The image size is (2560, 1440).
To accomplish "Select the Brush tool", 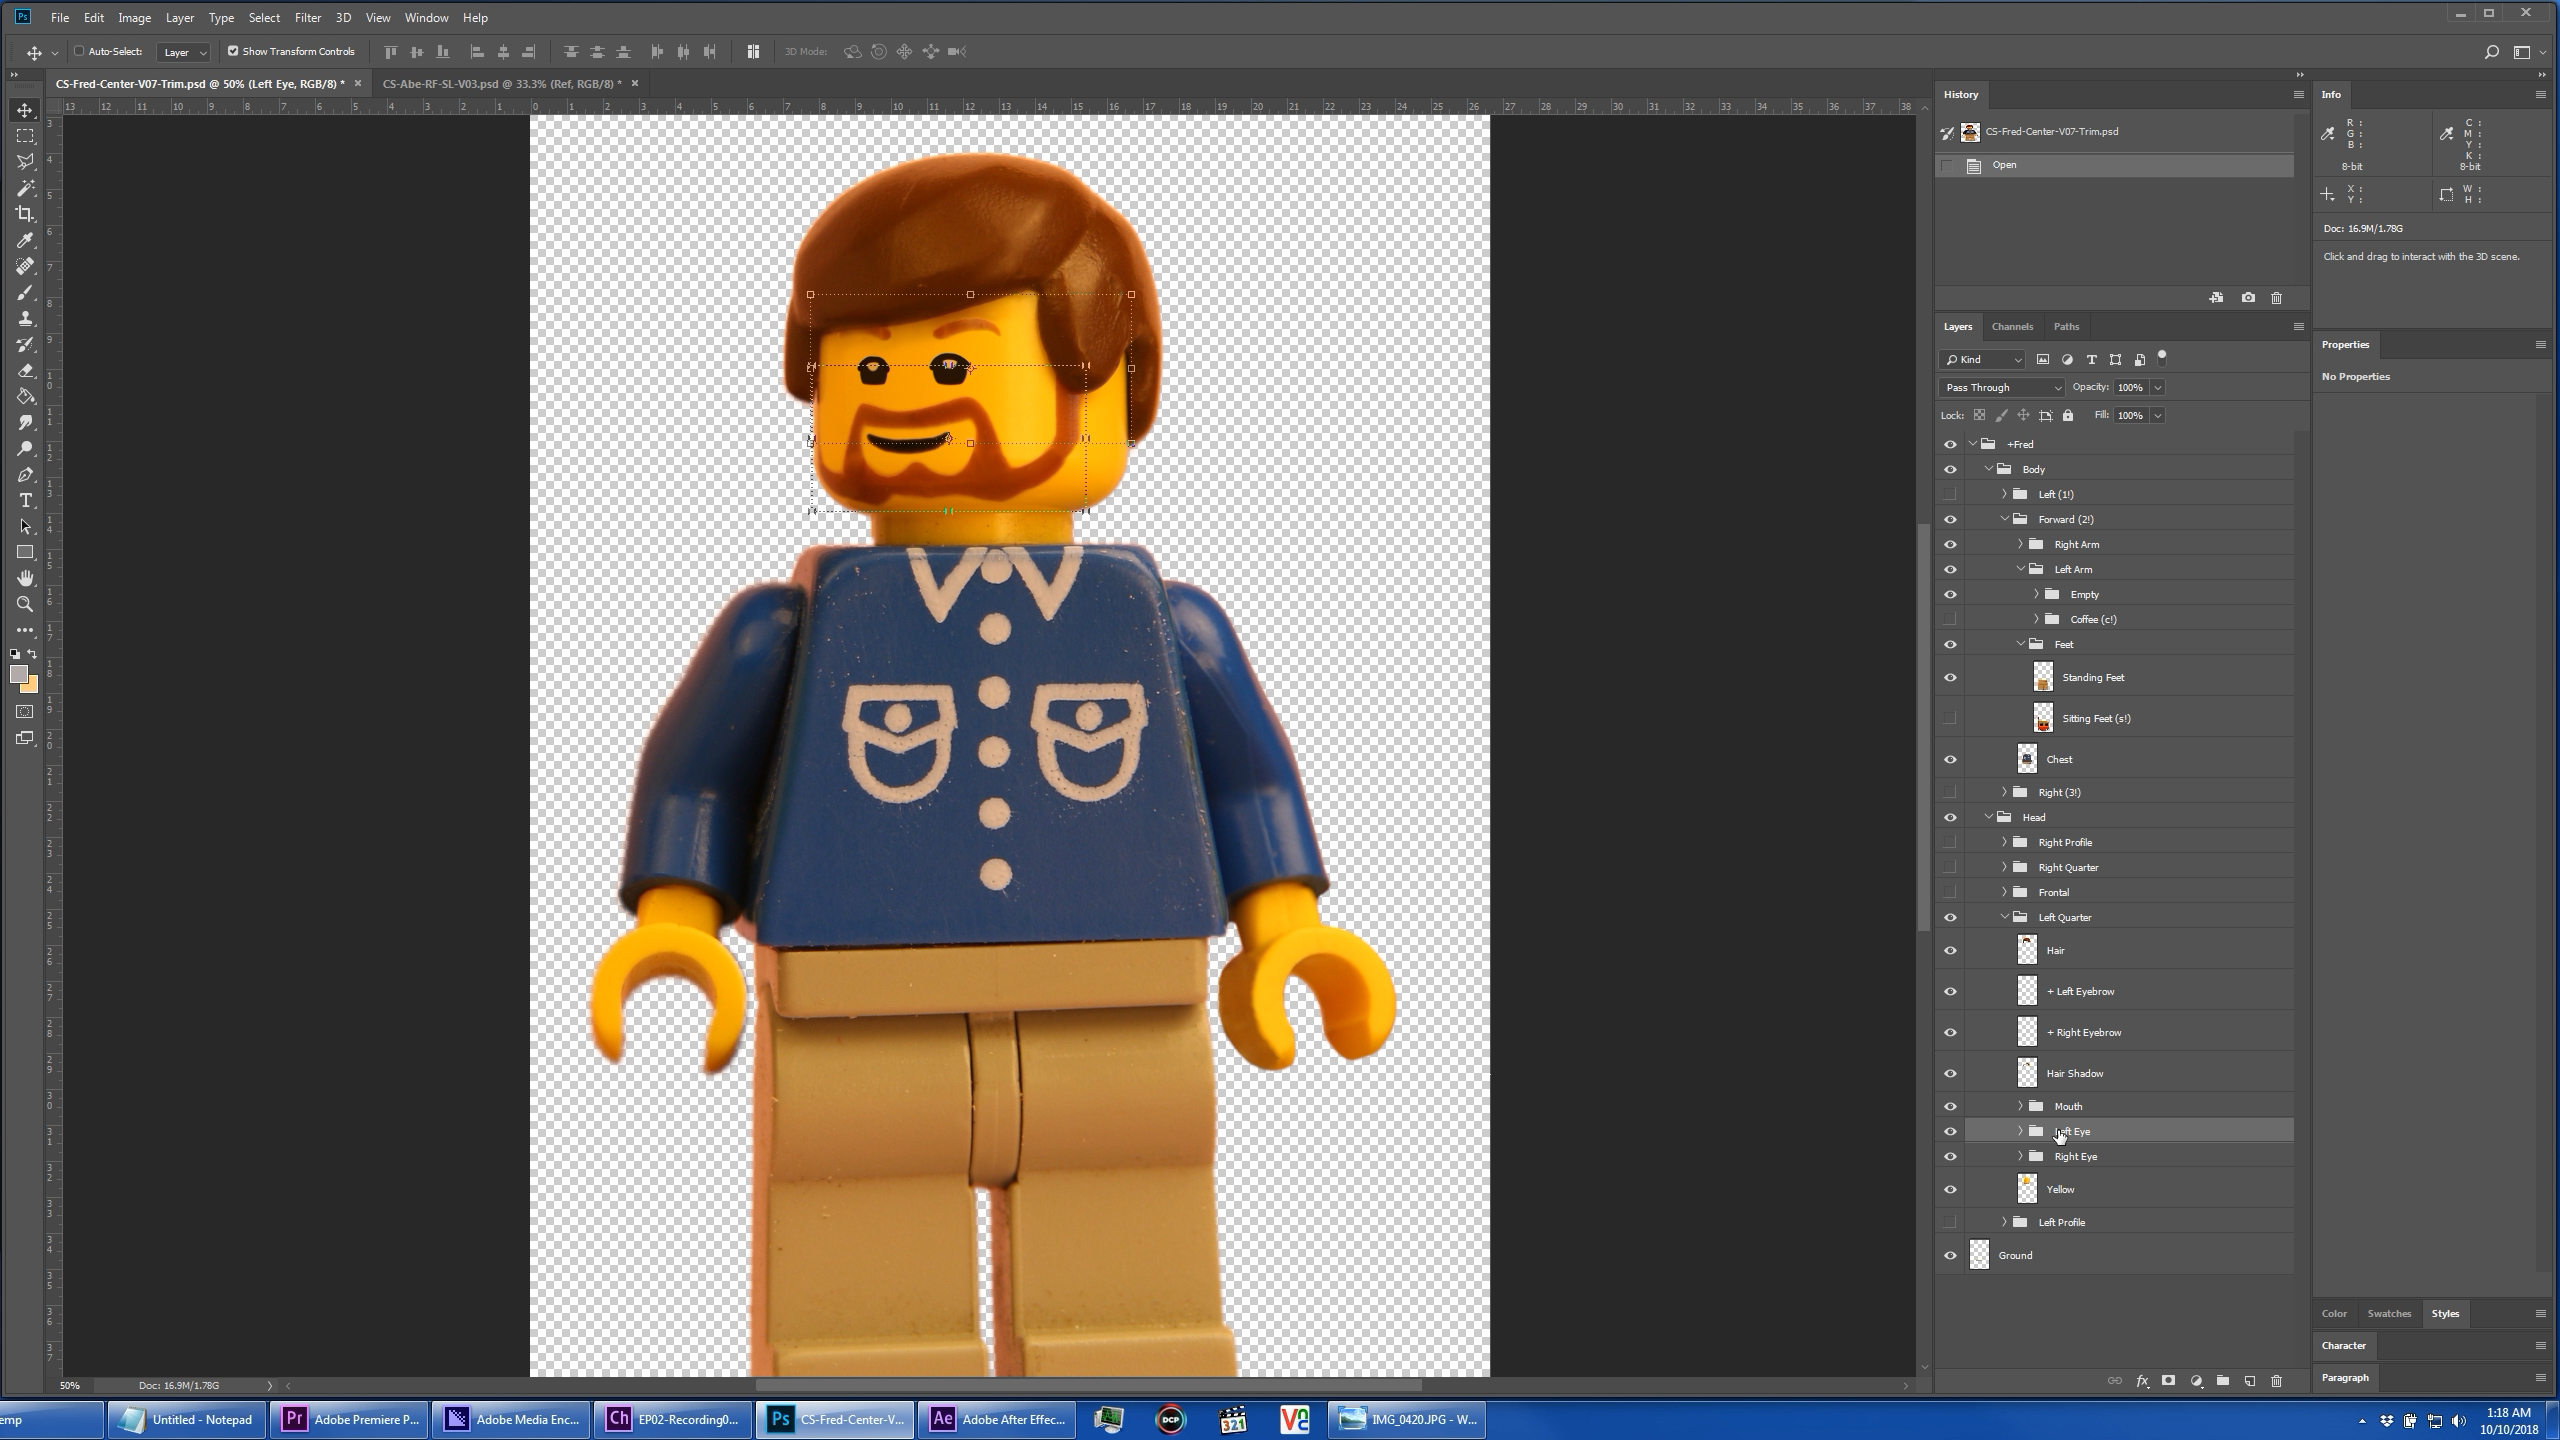I will click(x=25, y=292).
